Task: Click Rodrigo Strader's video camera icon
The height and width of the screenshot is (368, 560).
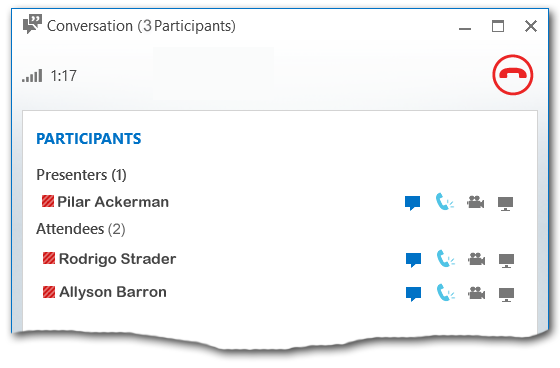Action: click(476, 259)
